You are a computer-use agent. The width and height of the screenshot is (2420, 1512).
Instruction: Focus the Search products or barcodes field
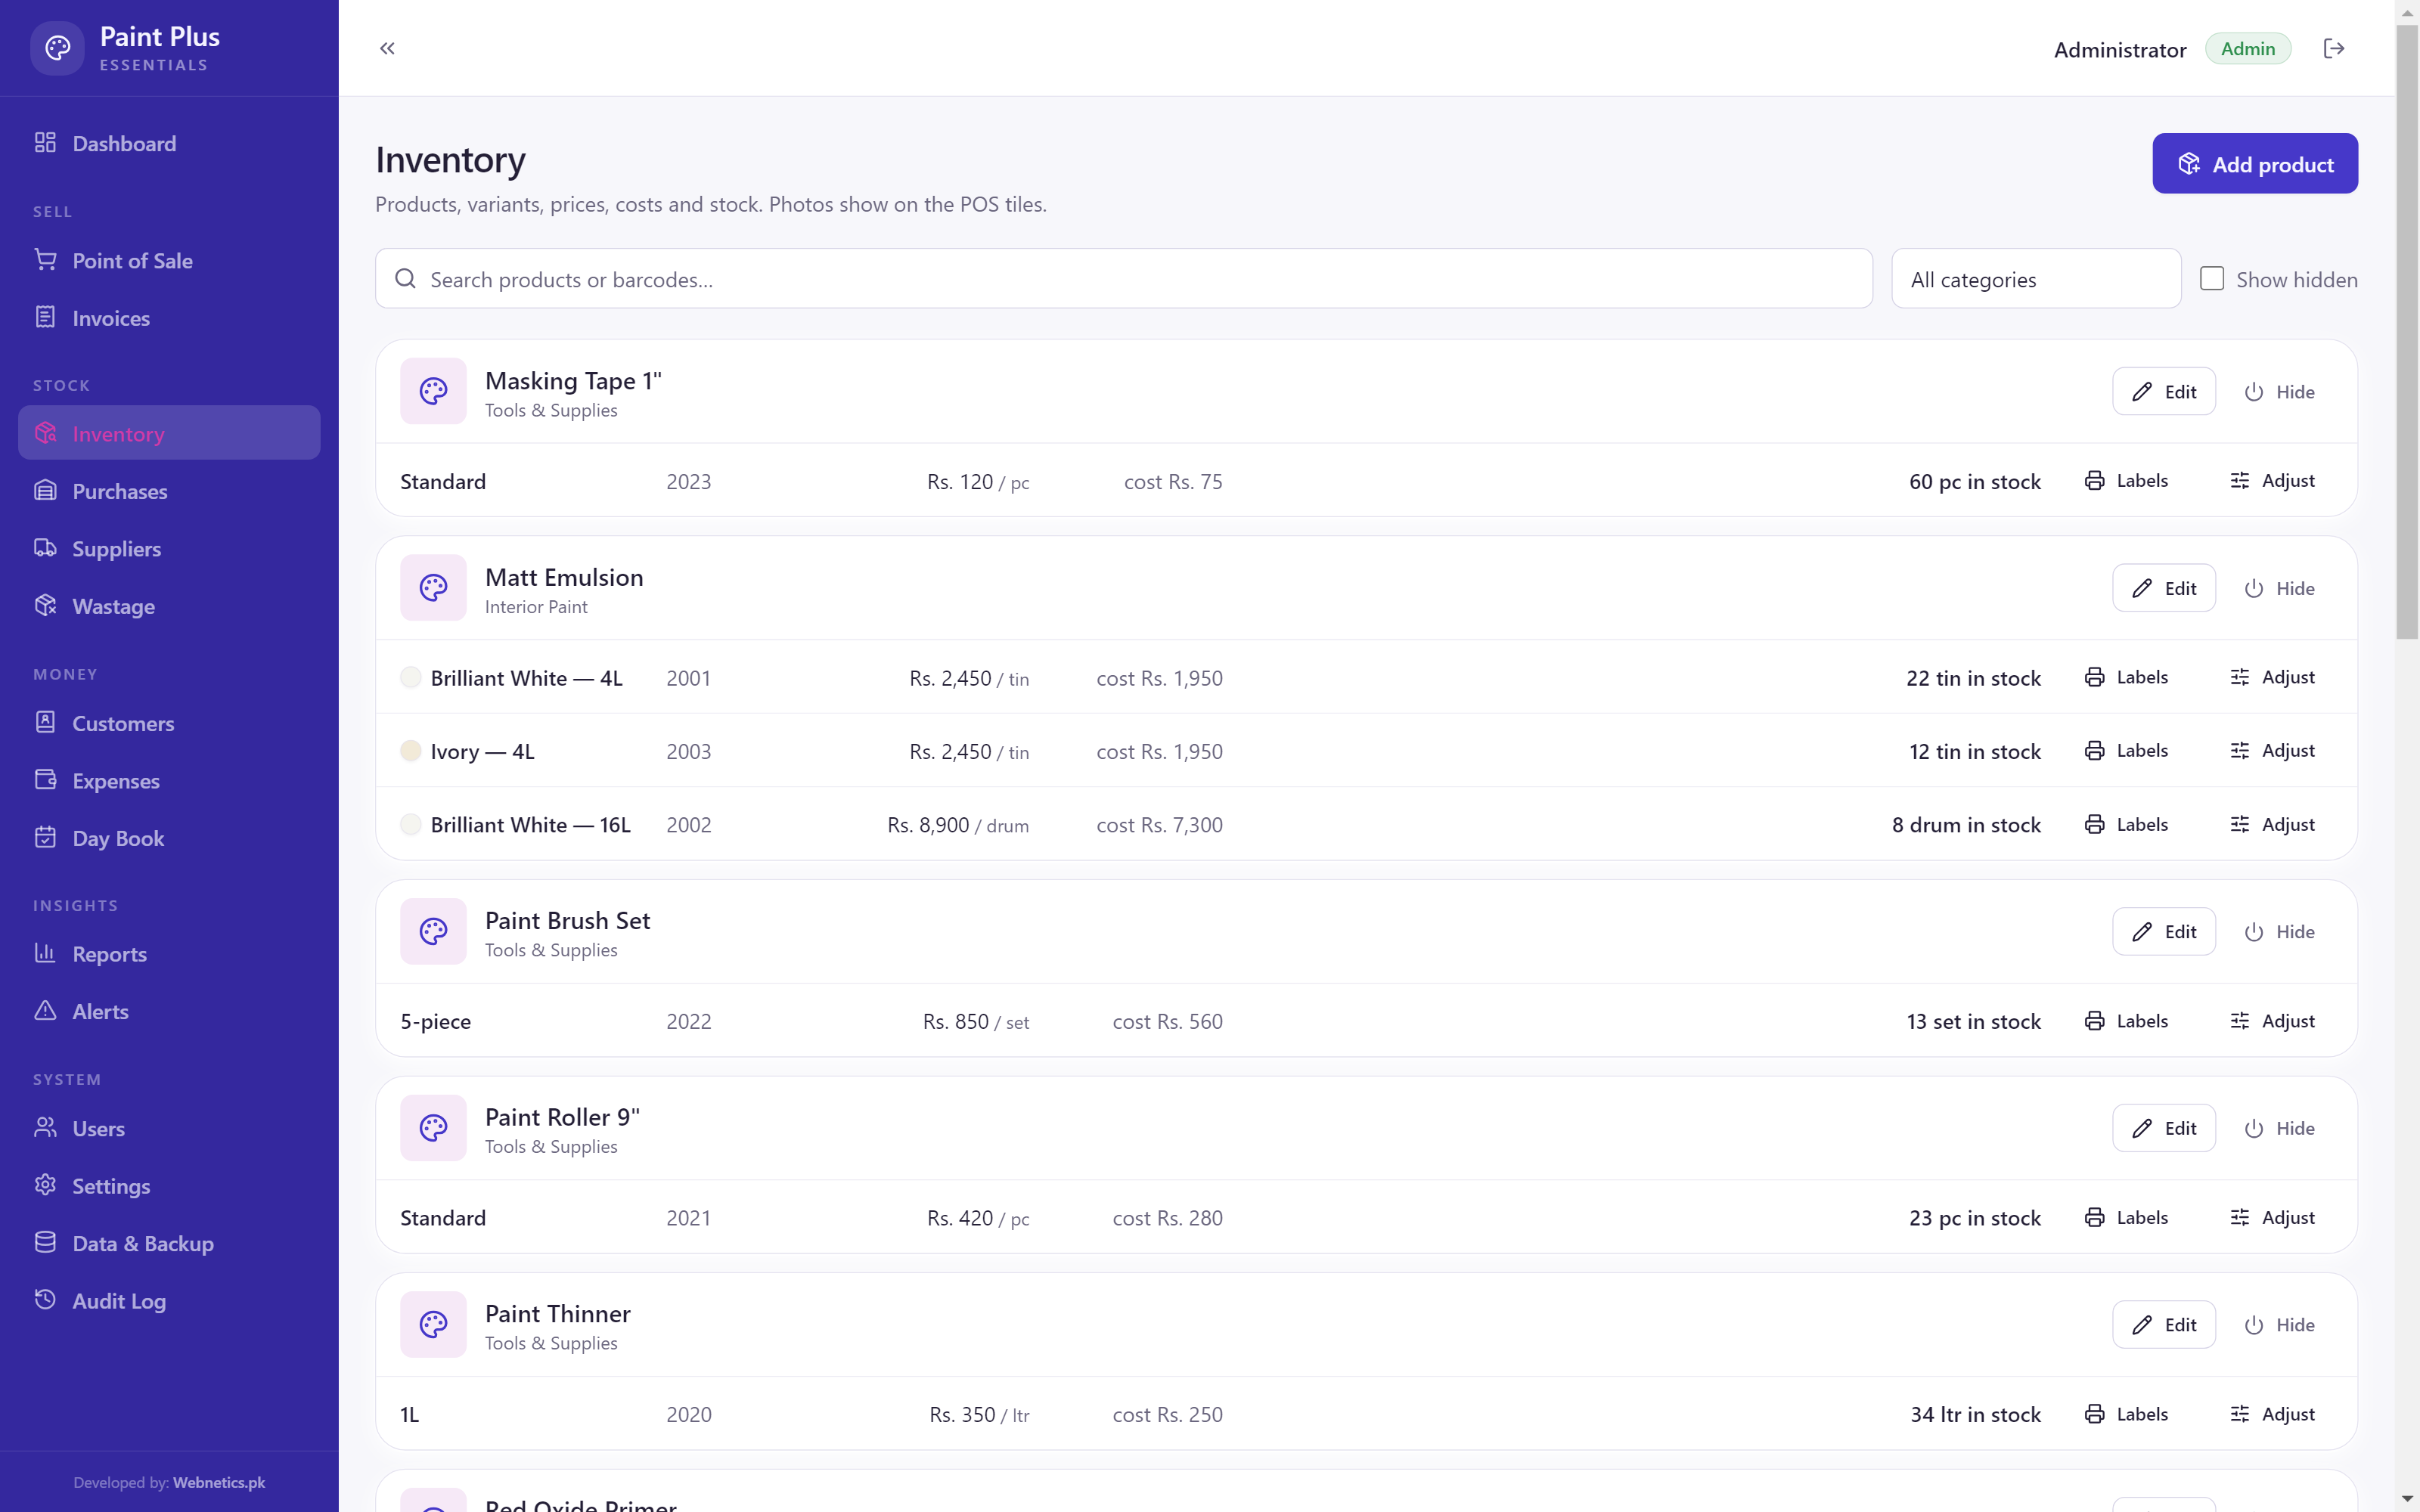(1123, 279)
